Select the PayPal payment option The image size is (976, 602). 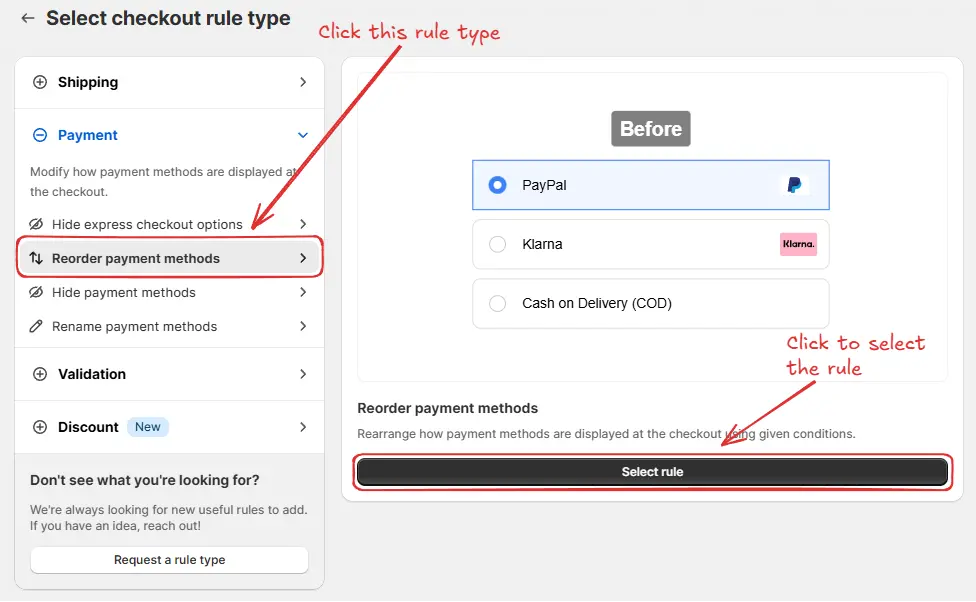coord(499,184)
